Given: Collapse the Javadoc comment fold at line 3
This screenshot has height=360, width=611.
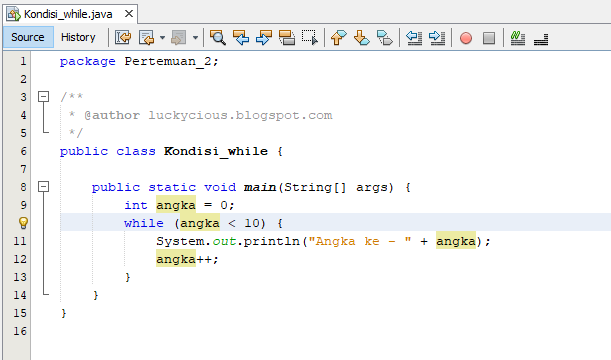Looking at the screenshot, I should (44, 96).
